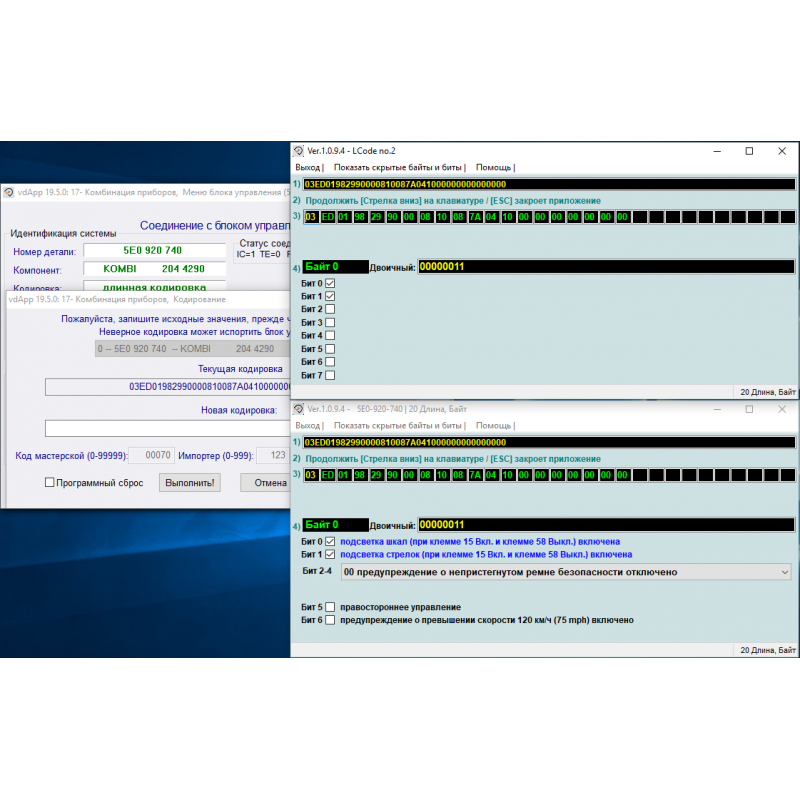Click the LCode no.2 title bar app icon

pos(298,151)
